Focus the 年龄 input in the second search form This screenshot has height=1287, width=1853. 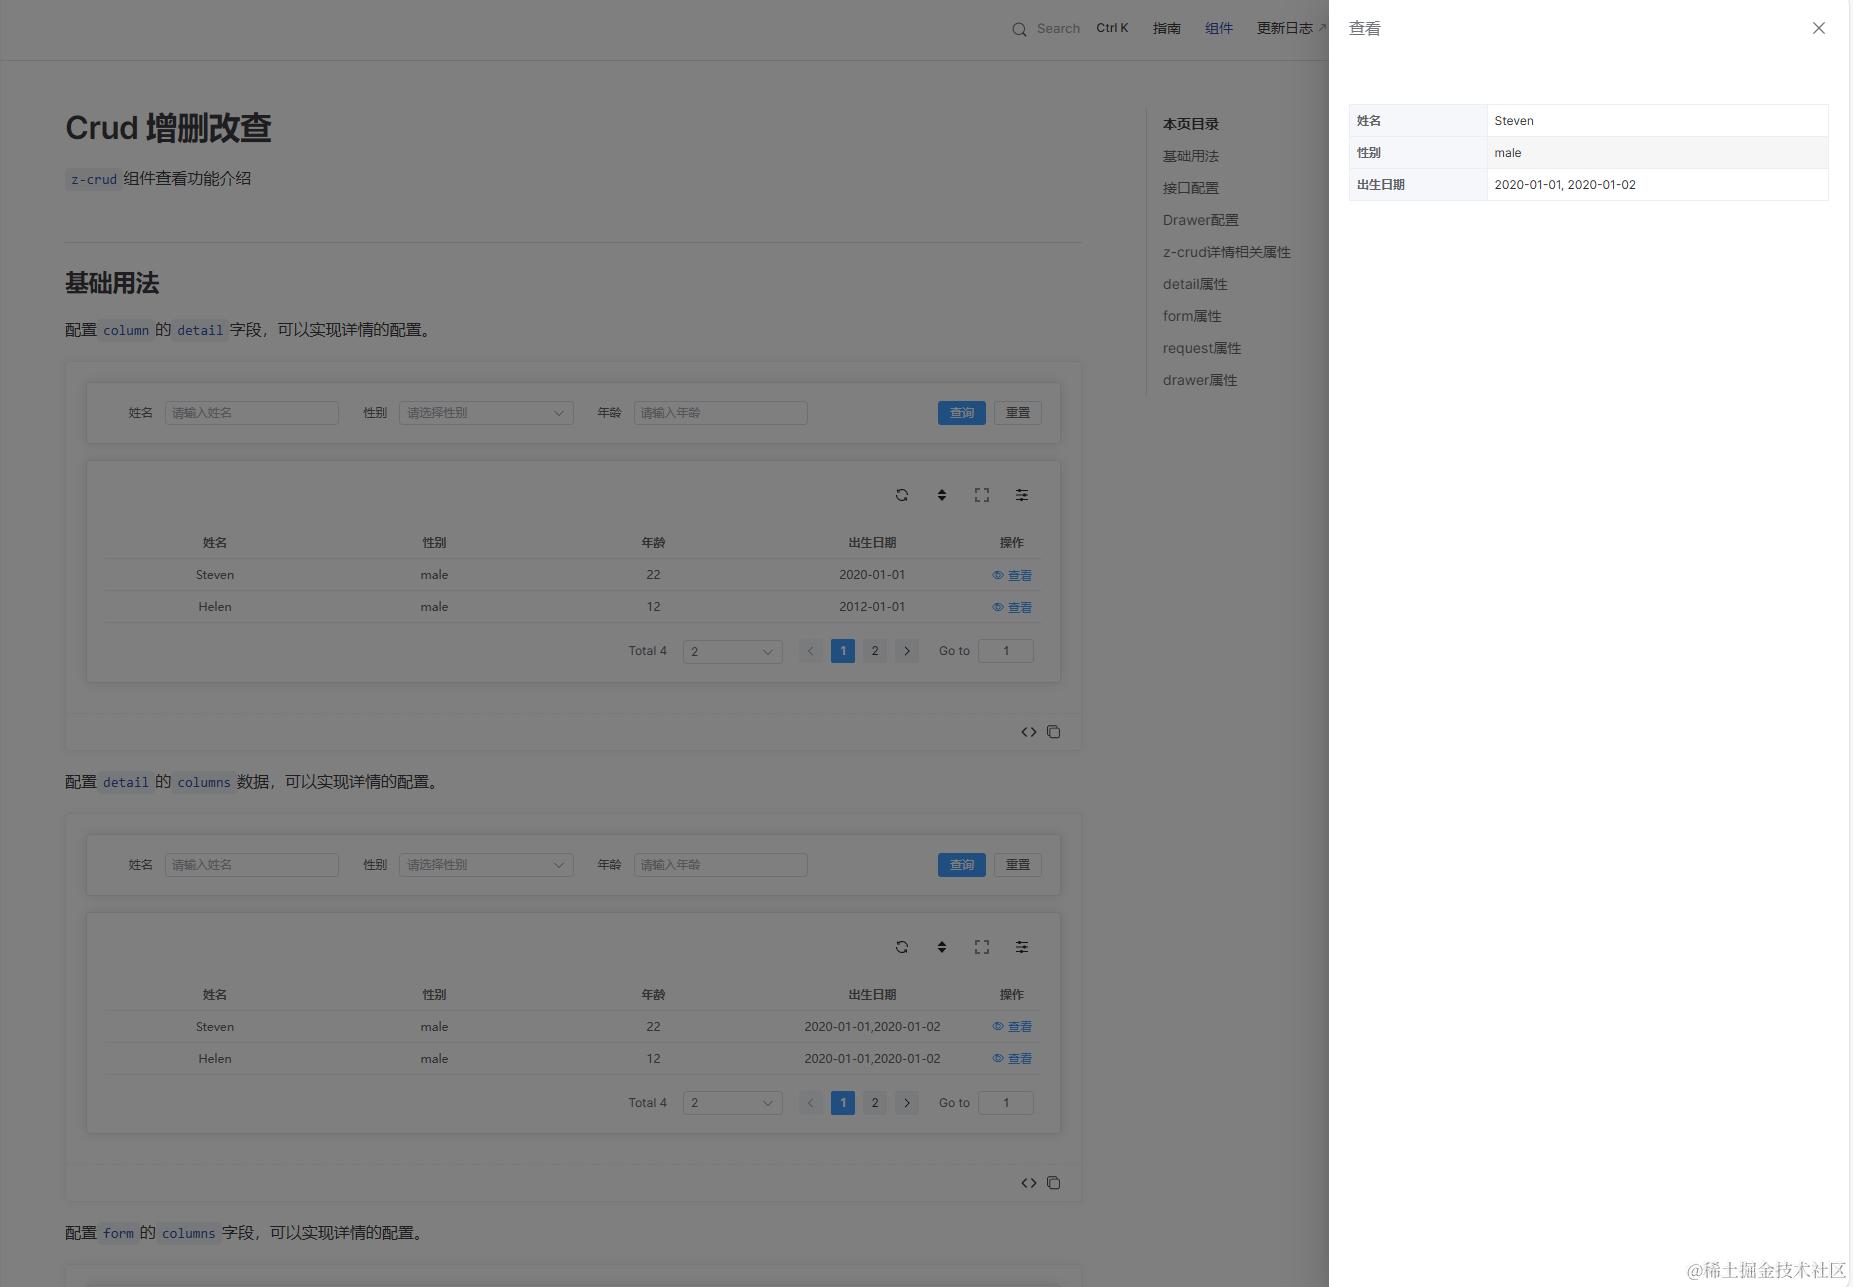tap(721, 865)
